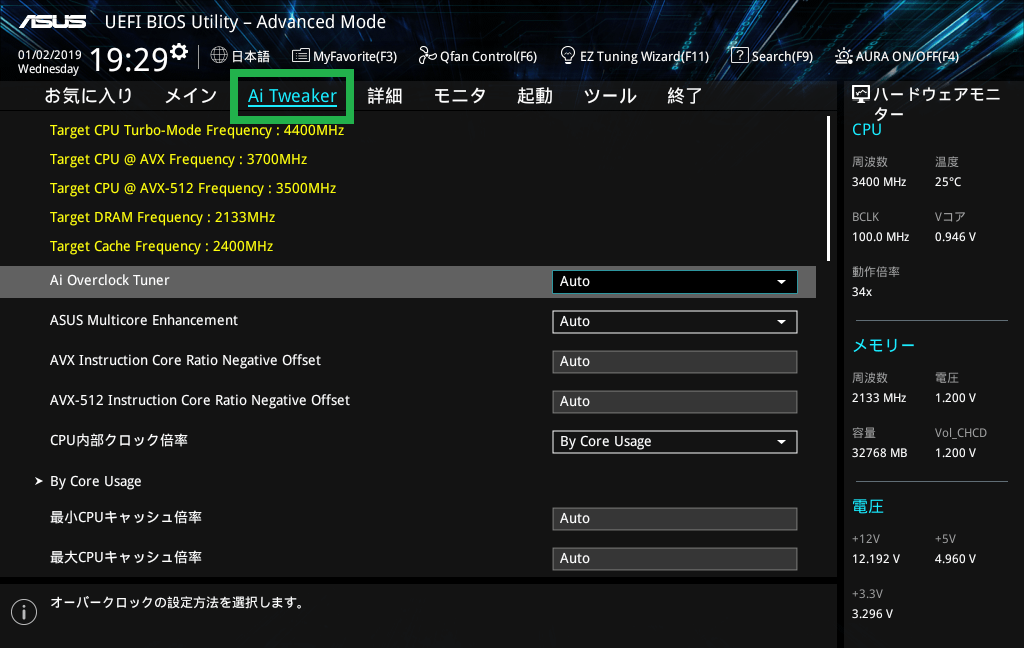Viewport: 1024px width, 648px height.
Task: Click the gear icon beside the clock
Action: pos(179,51)
